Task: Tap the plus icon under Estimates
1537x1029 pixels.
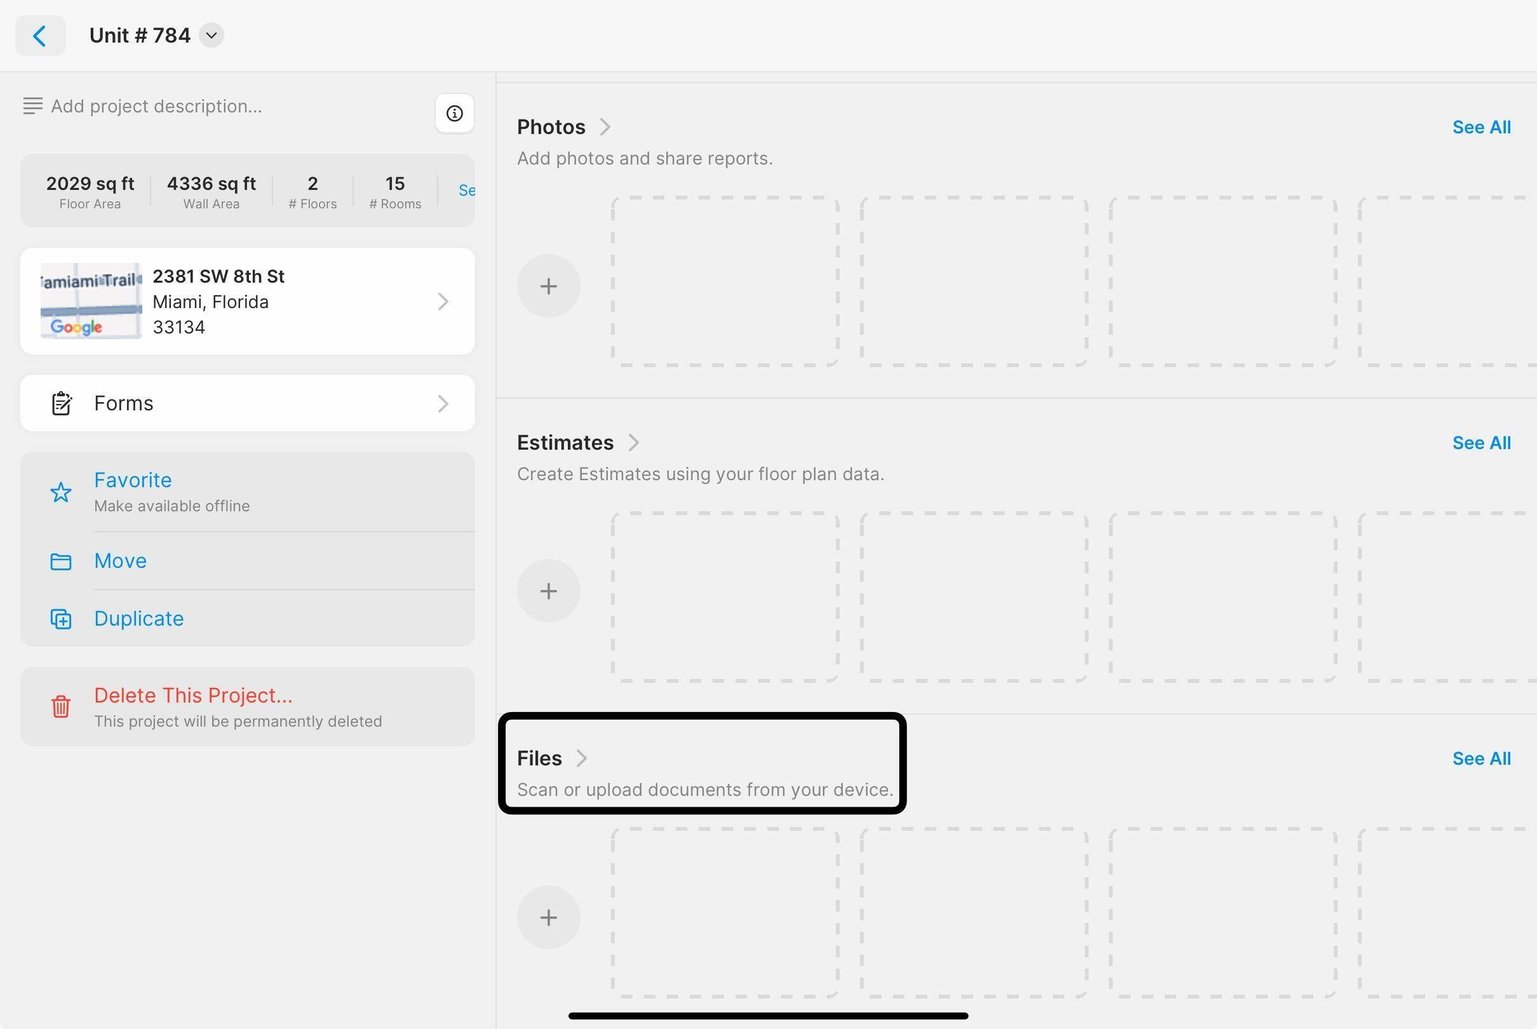Action: [x=548, y=590]
